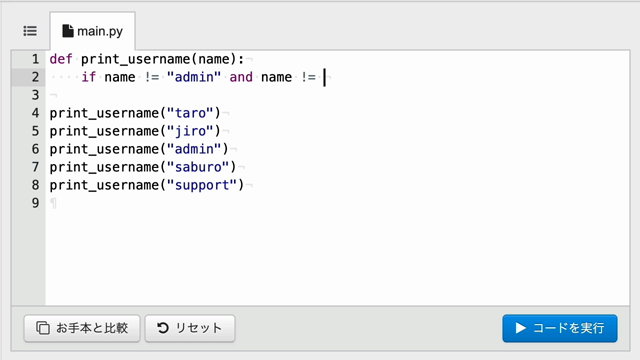Viewport: 640px width, 360px height.
Task: Click the "jiro" string on line 5
Action: 190,131
